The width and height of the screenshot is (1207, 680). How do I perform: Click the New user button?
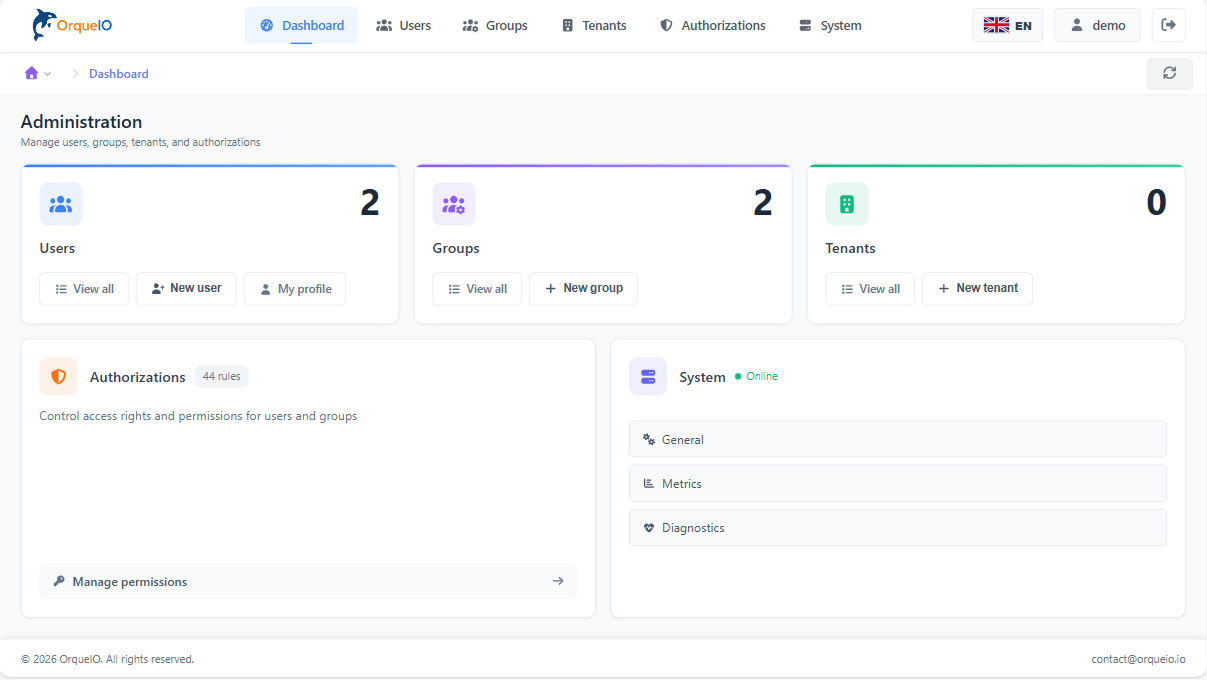pyautogui.click(x=186, y=288)
